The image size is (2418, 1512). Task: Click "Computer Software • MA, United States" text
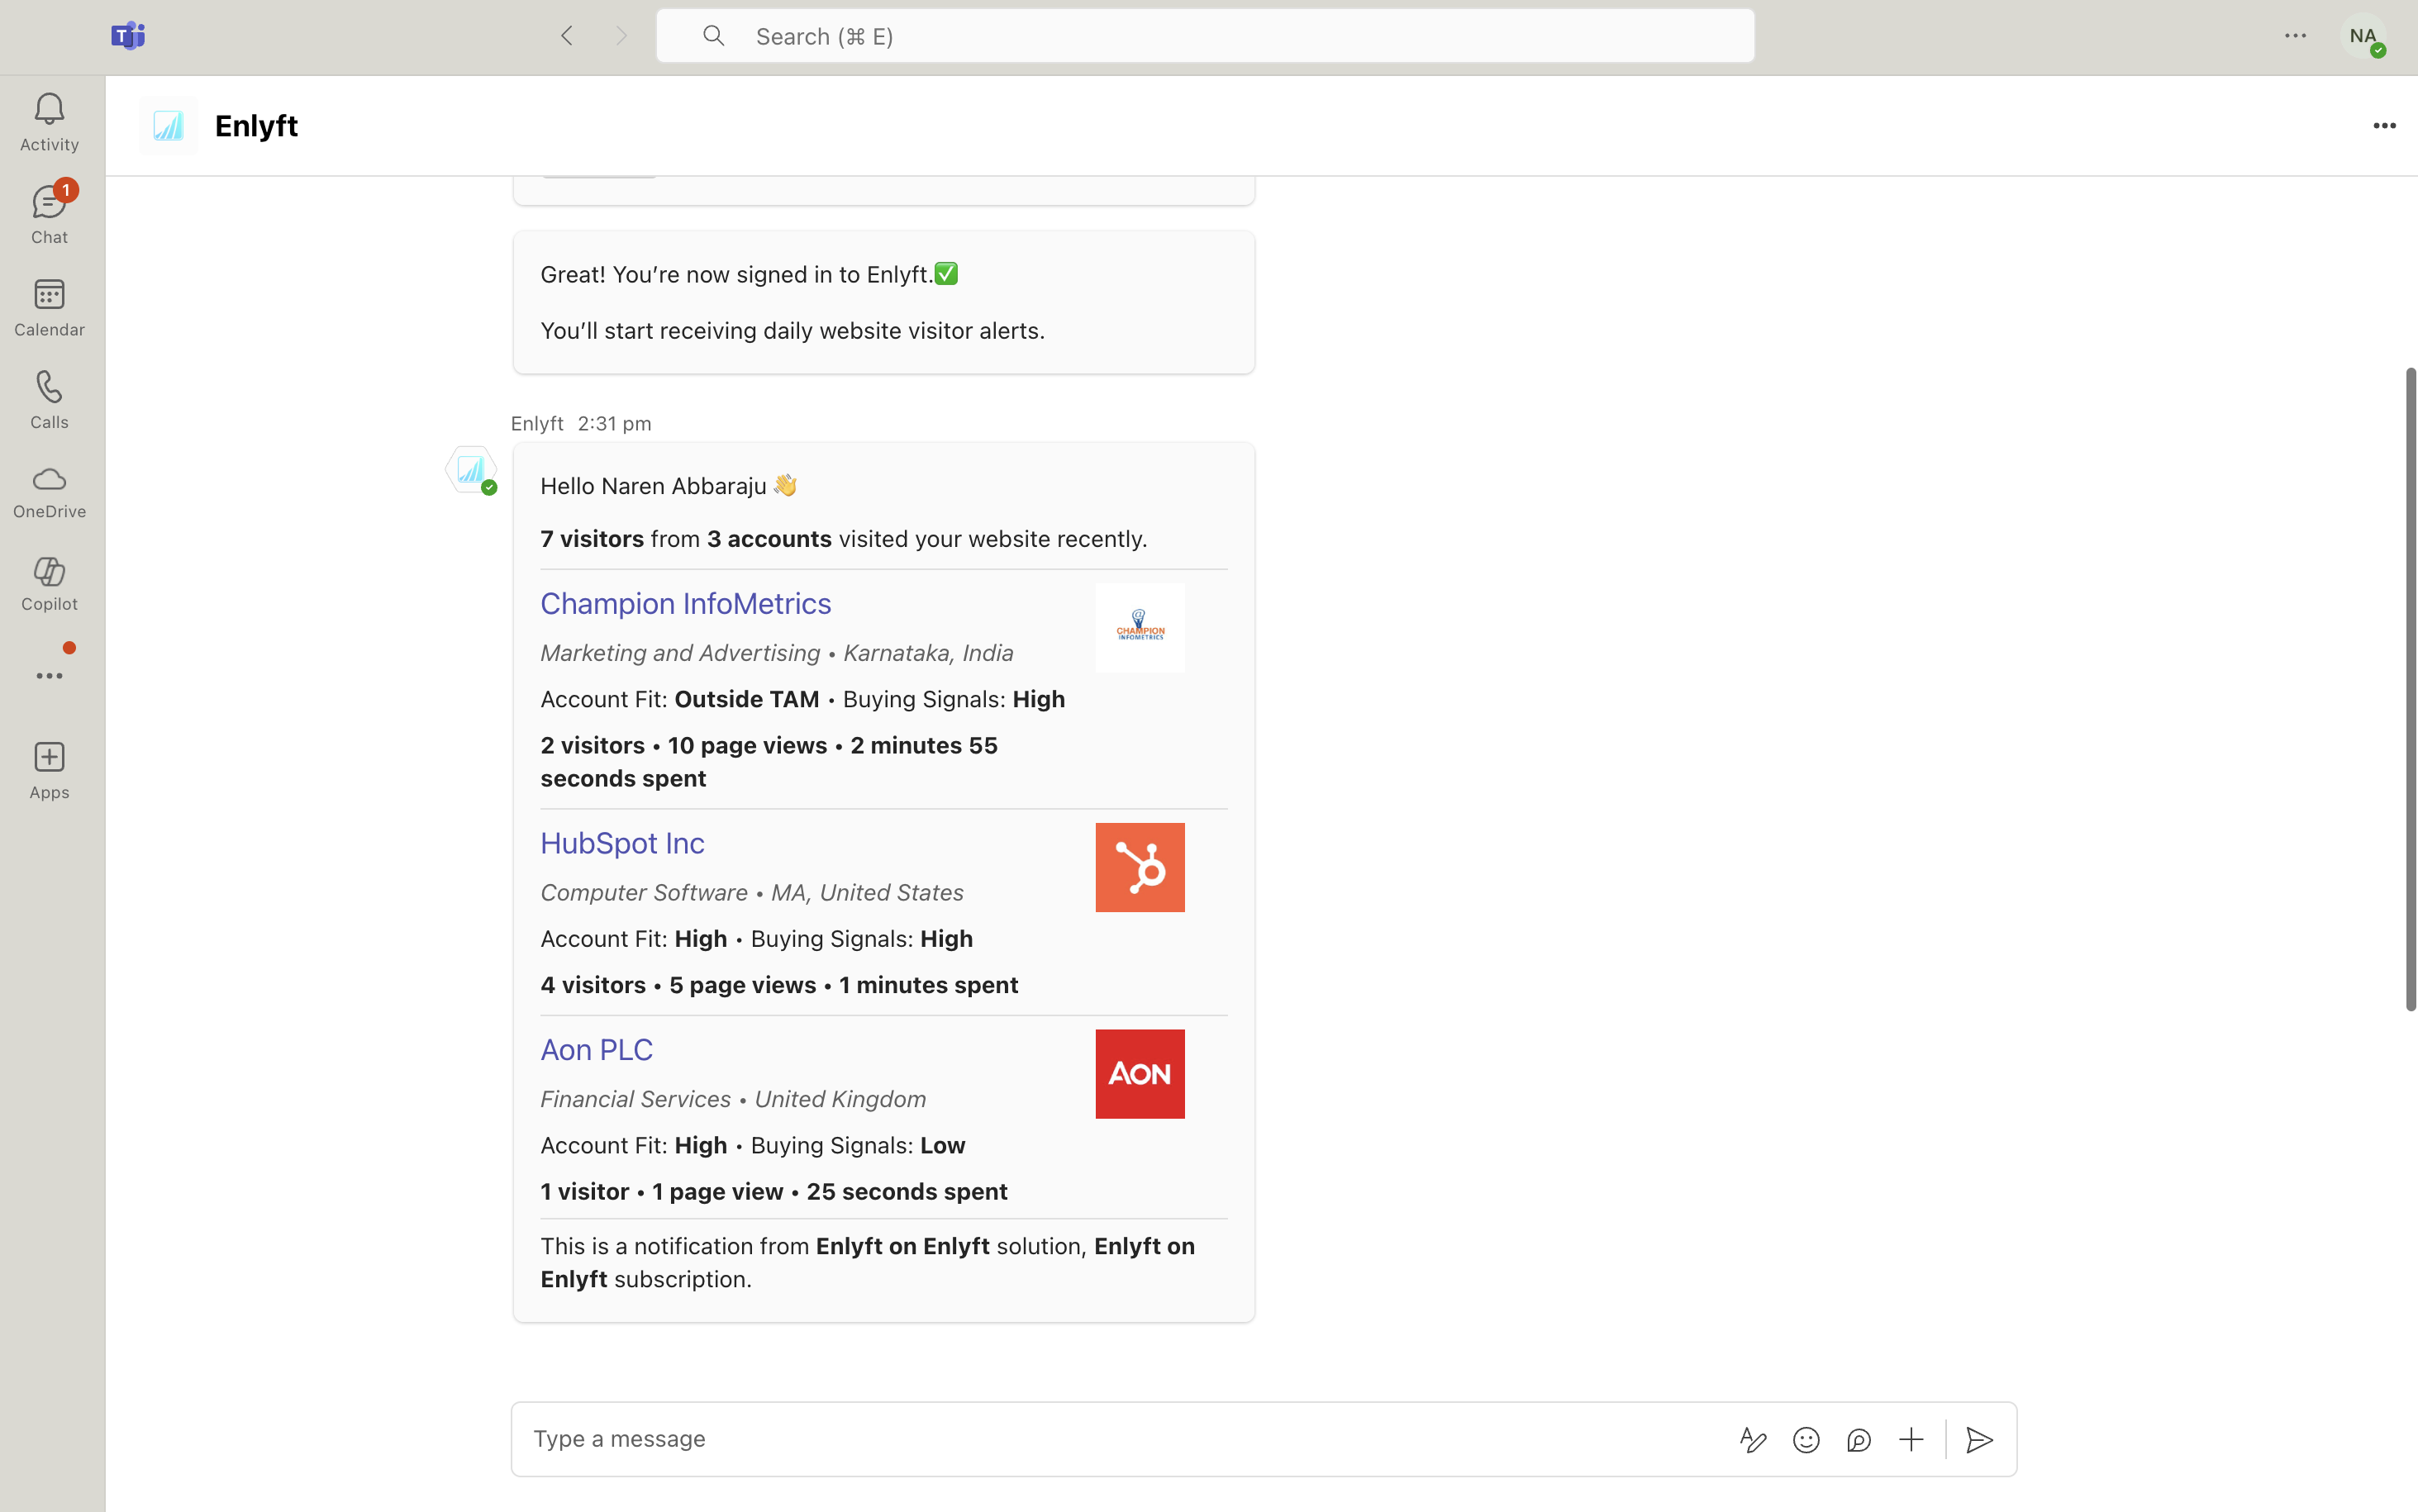752,893
